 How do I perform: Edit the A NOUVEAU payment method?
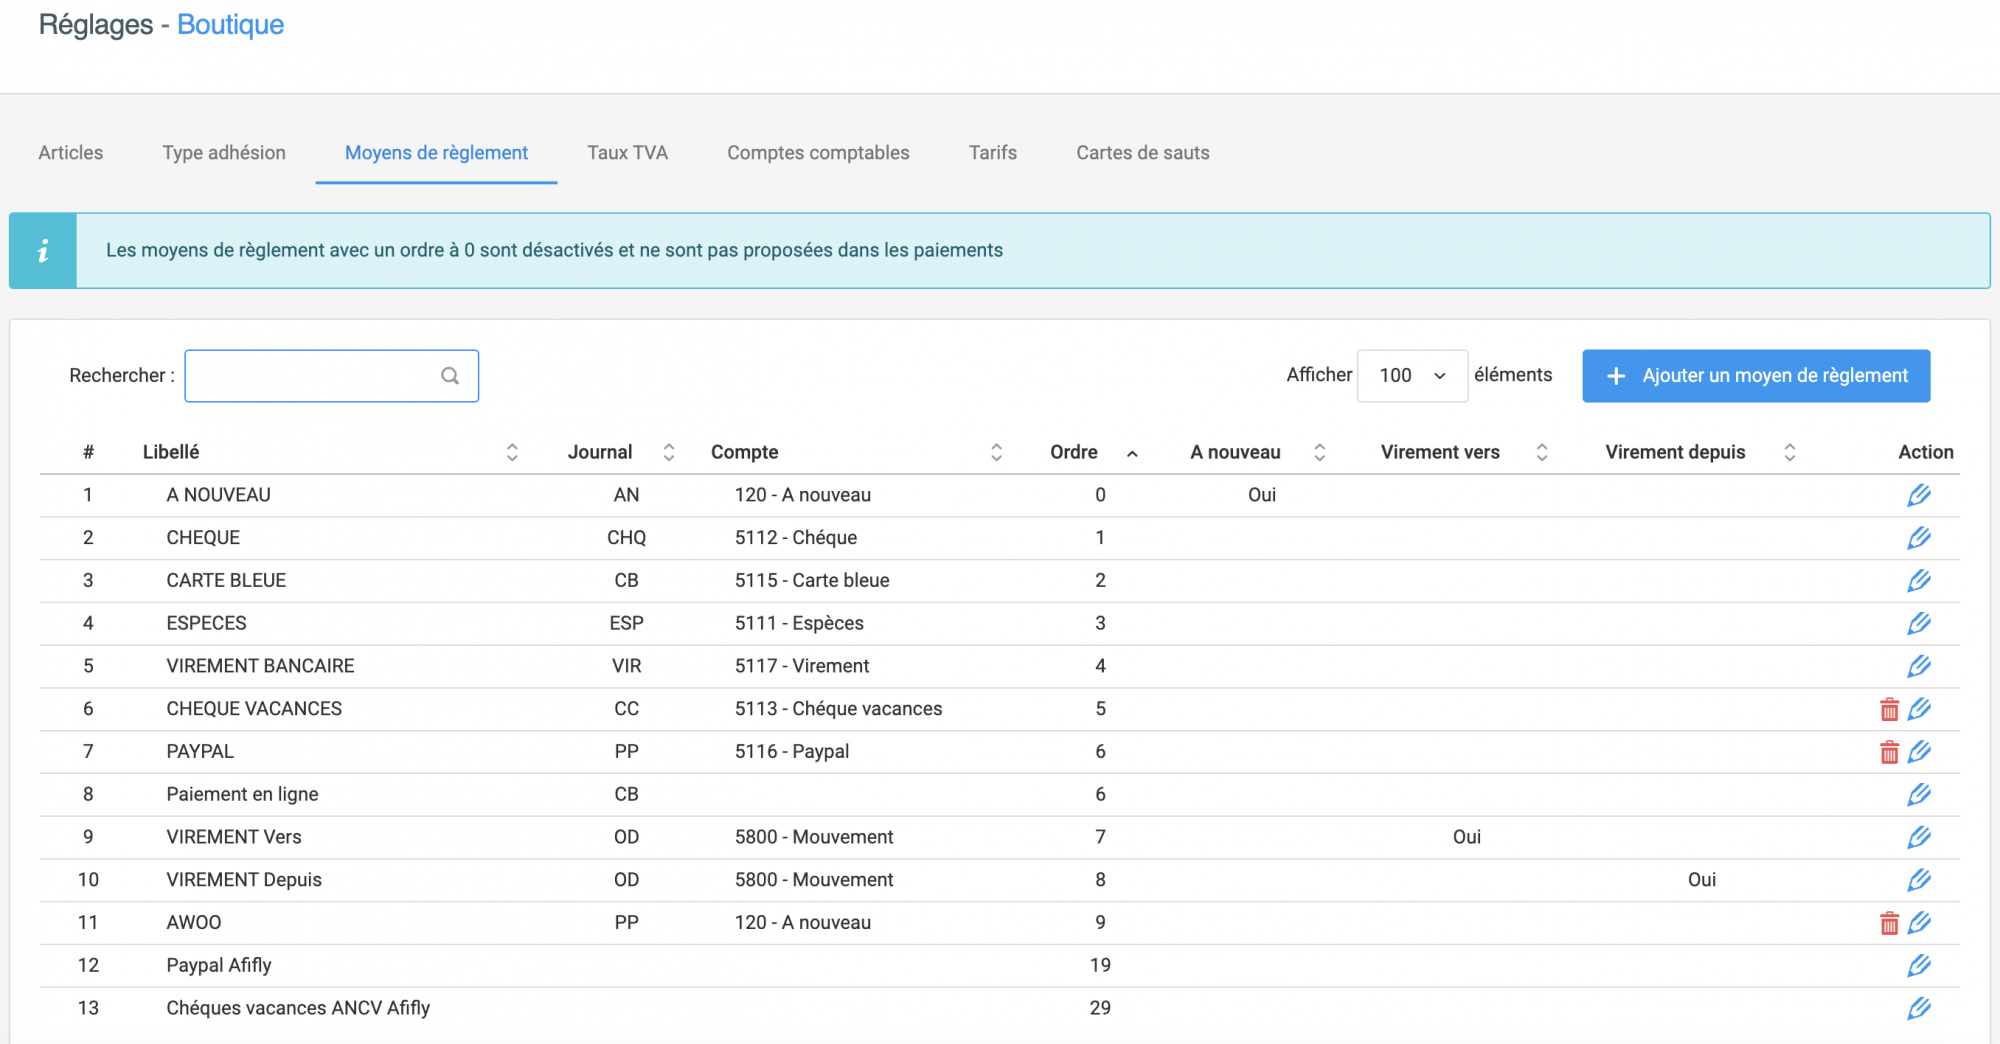[1918, 495]
